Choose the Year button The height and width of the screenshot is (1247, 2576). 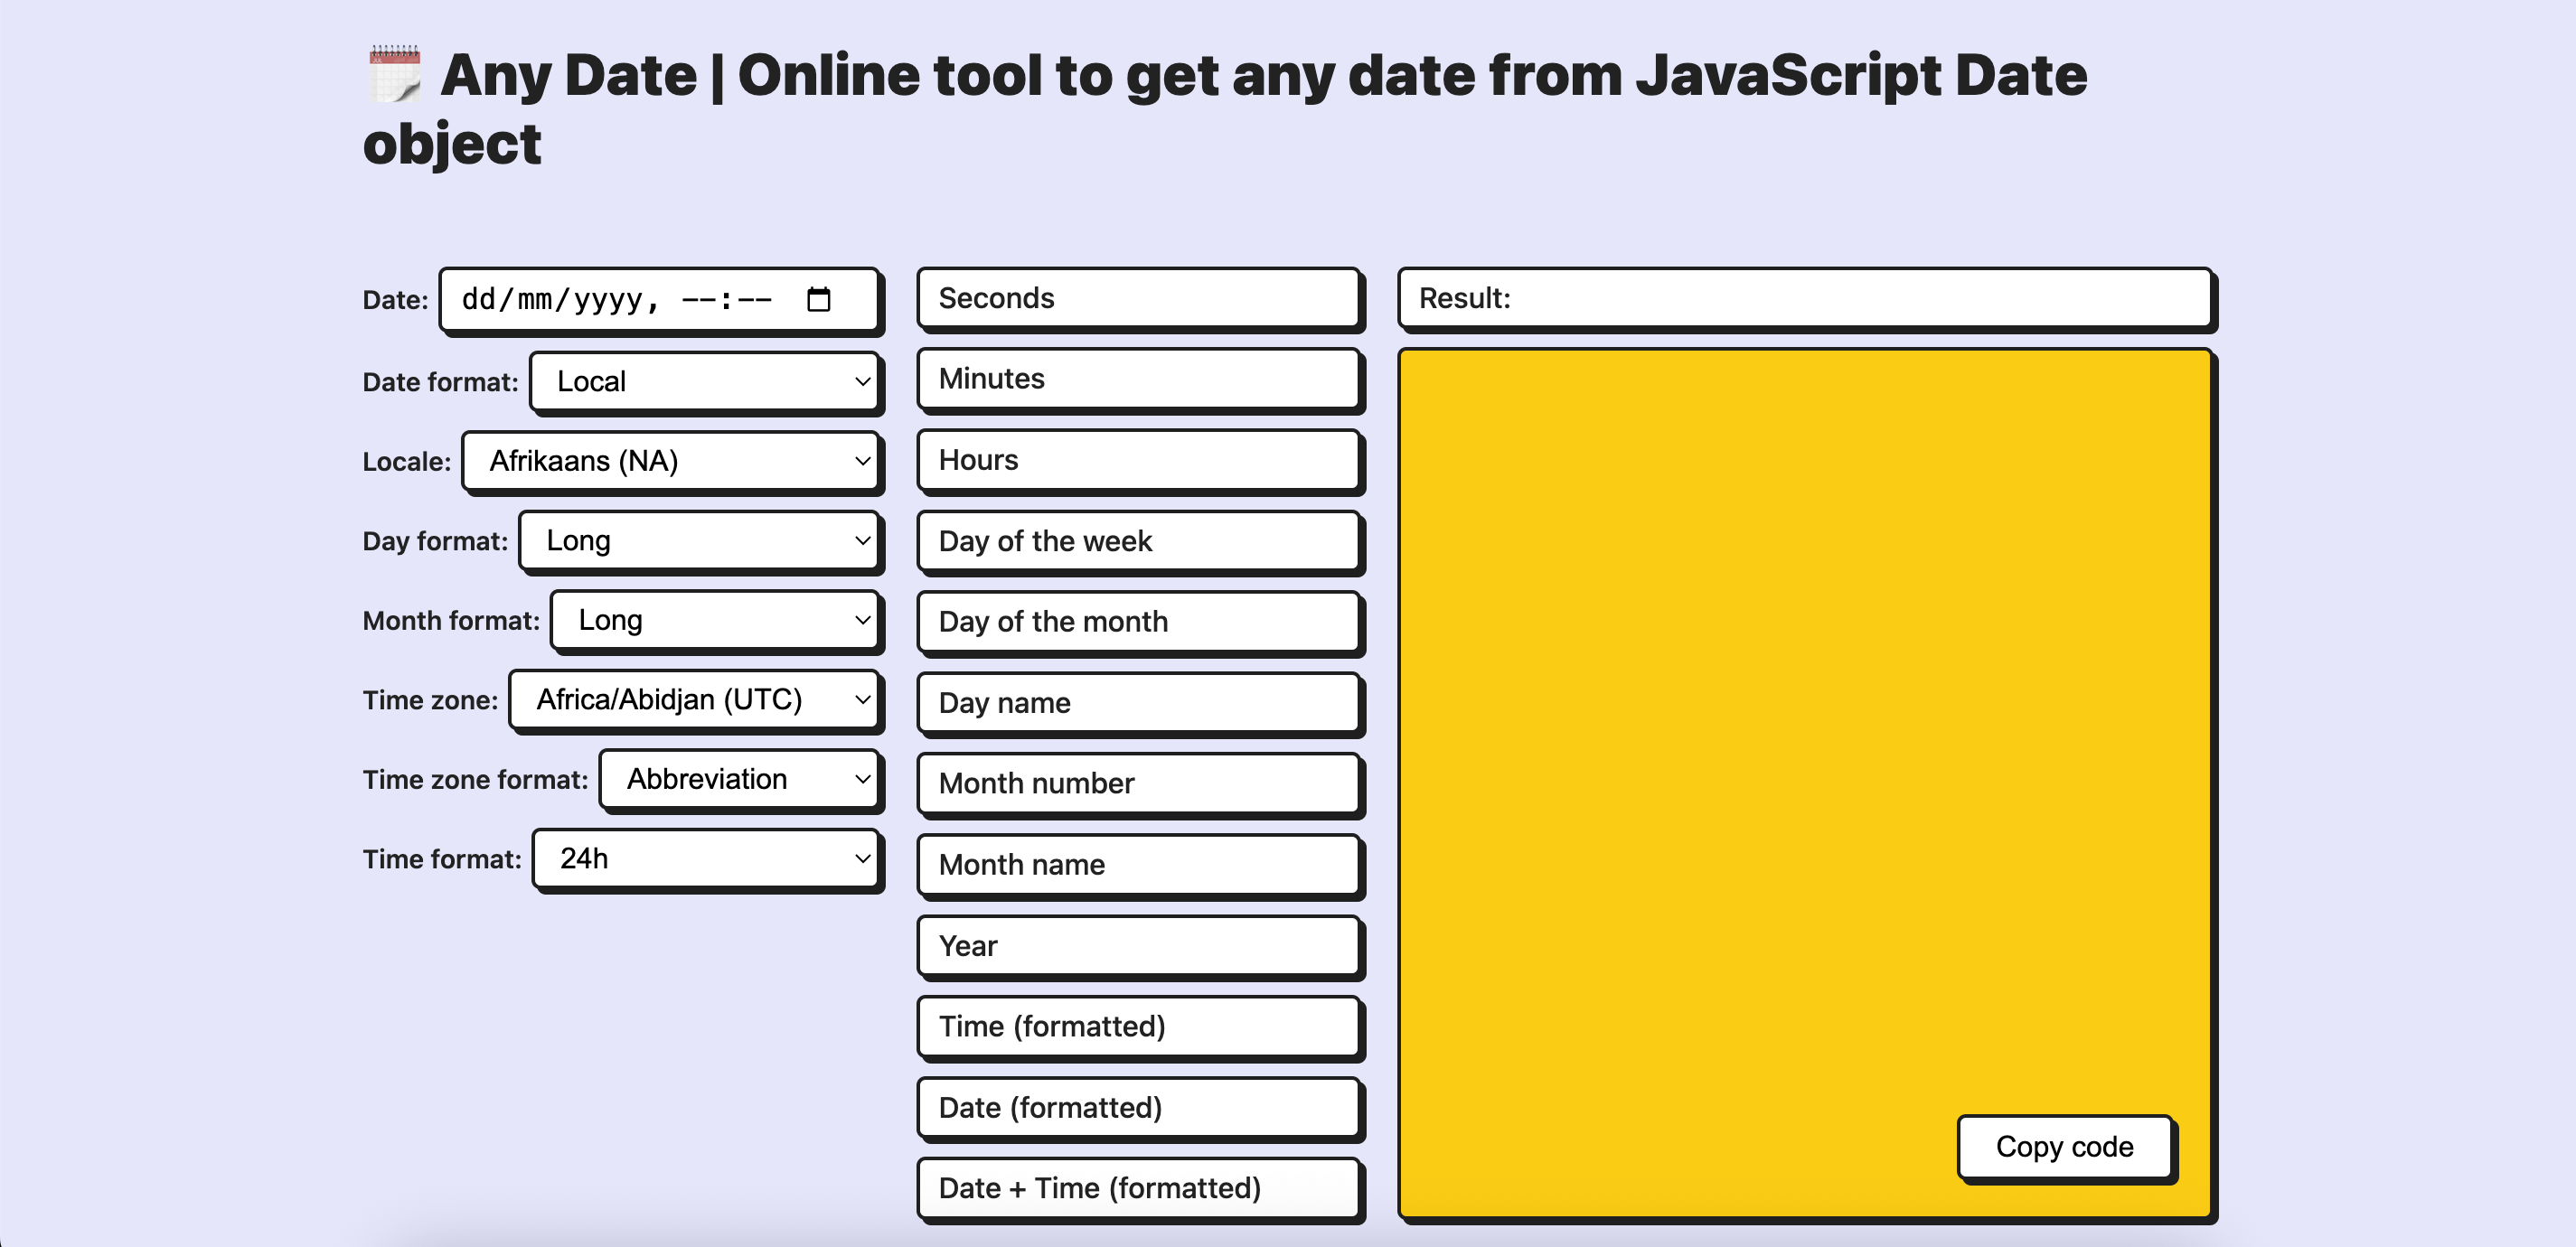point(1139,945)
